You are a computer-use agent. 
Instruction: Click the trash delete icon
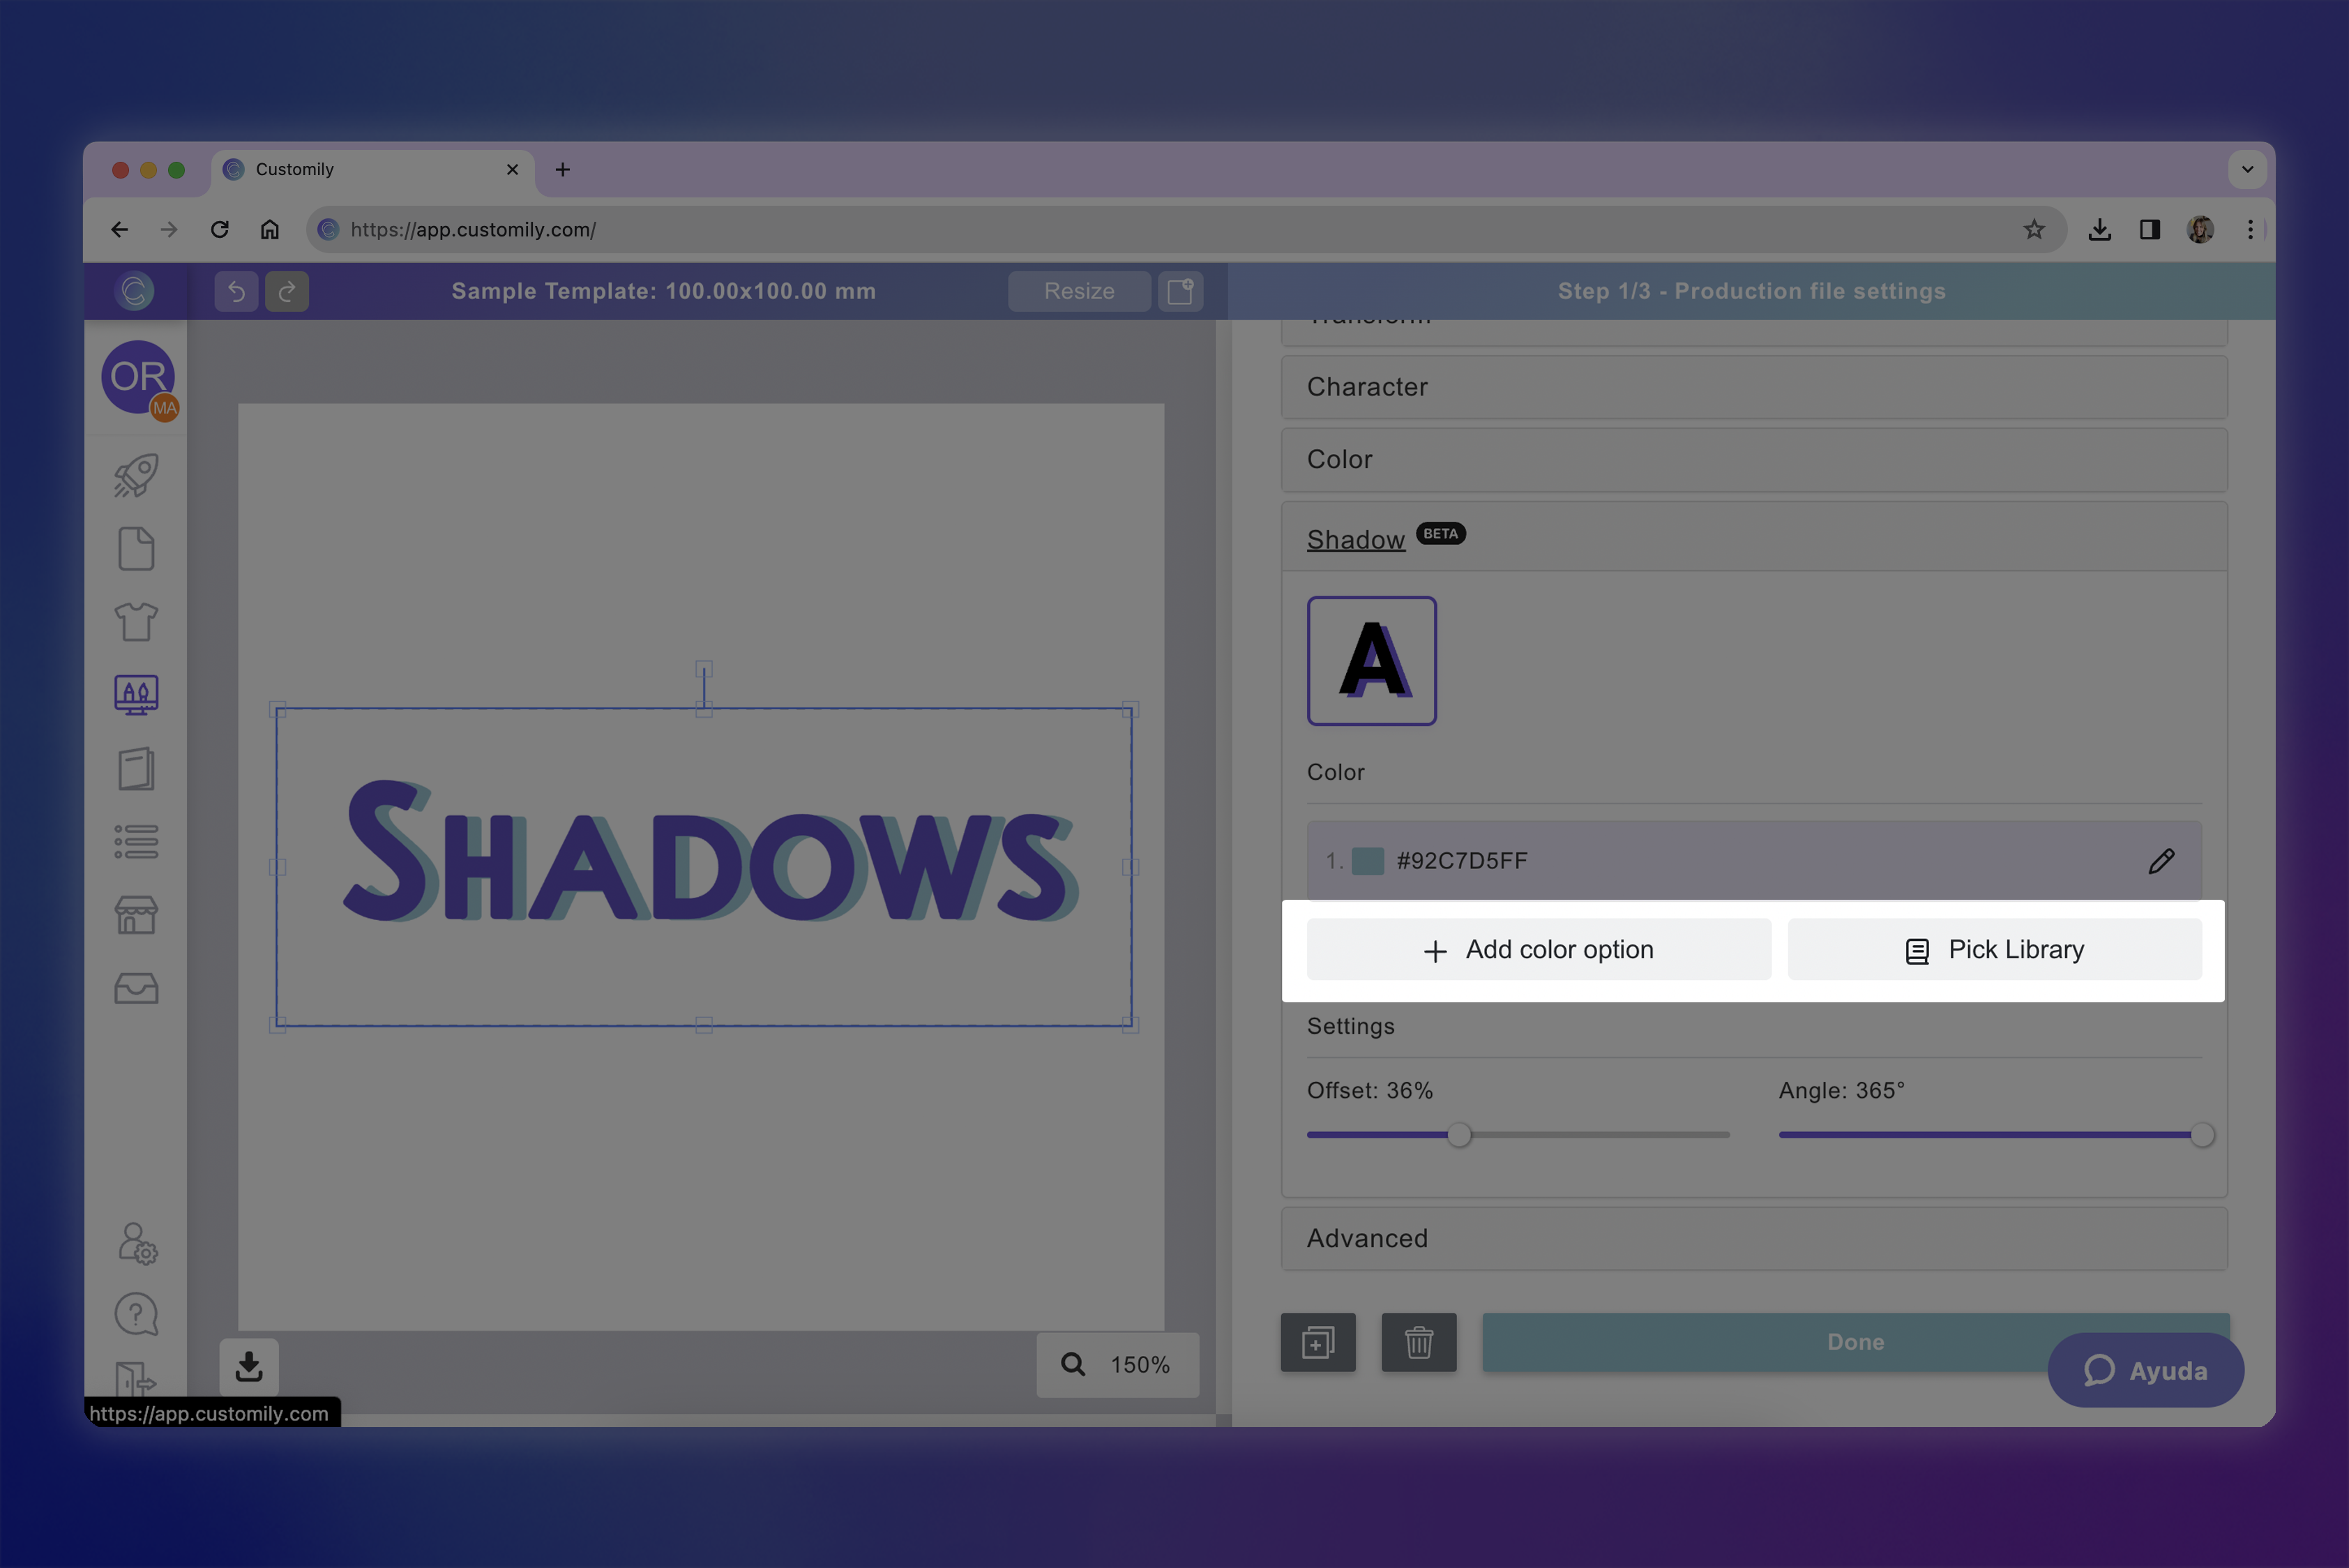(1419, 1342)
